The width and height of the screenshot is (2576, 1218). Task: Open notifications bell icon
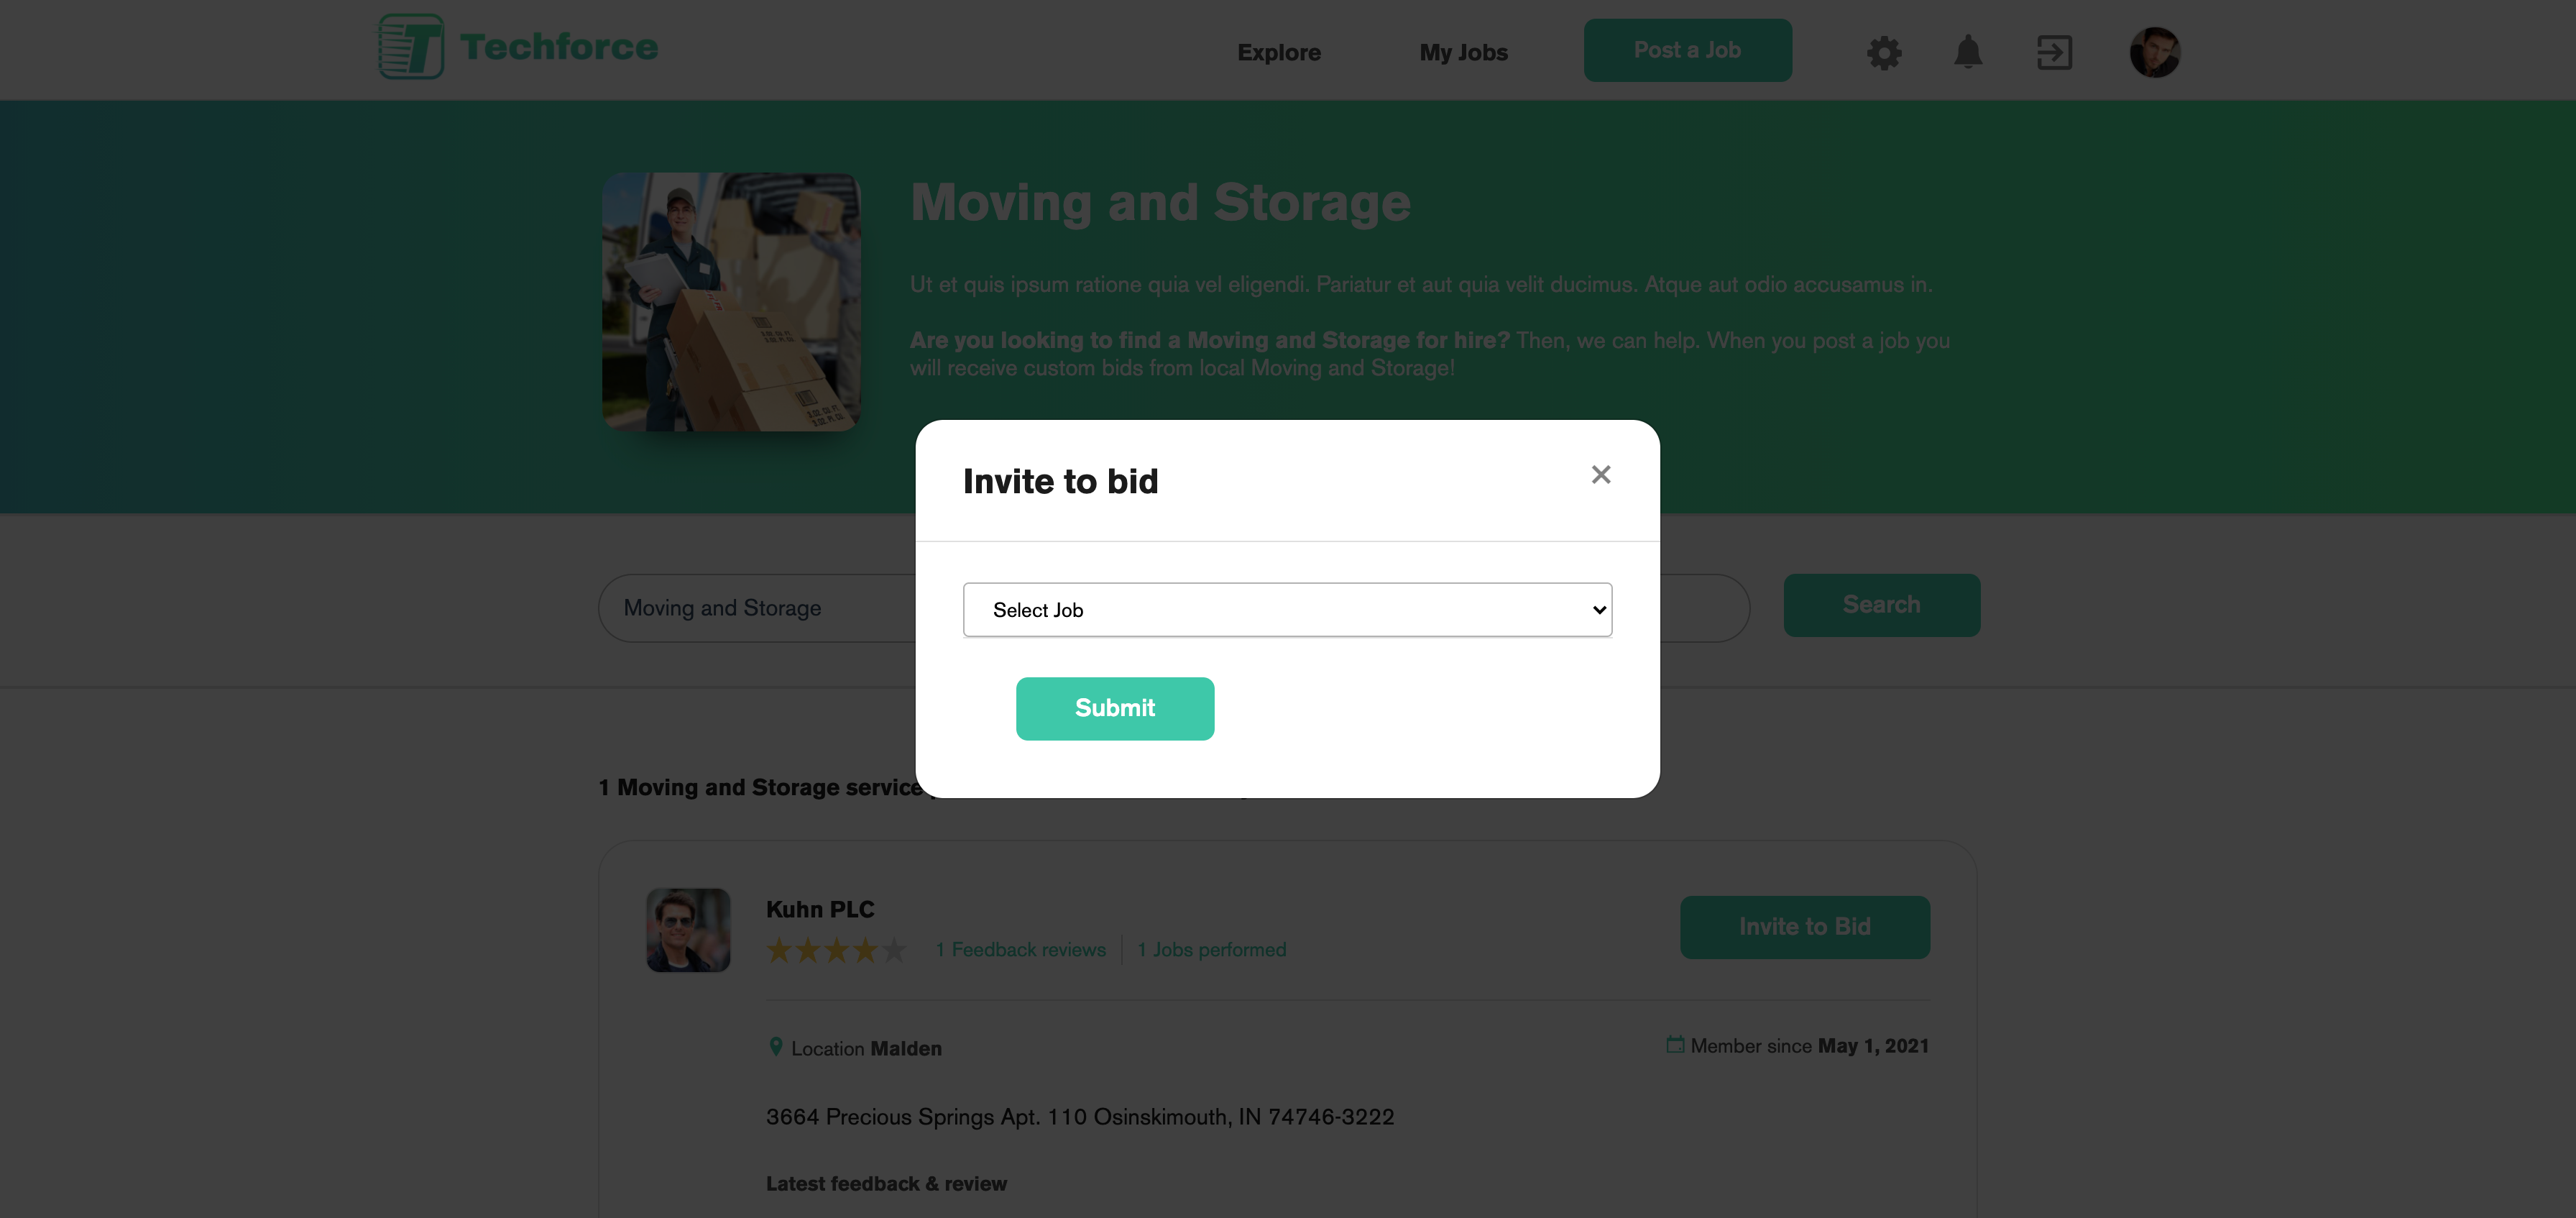coord(1967,52)
